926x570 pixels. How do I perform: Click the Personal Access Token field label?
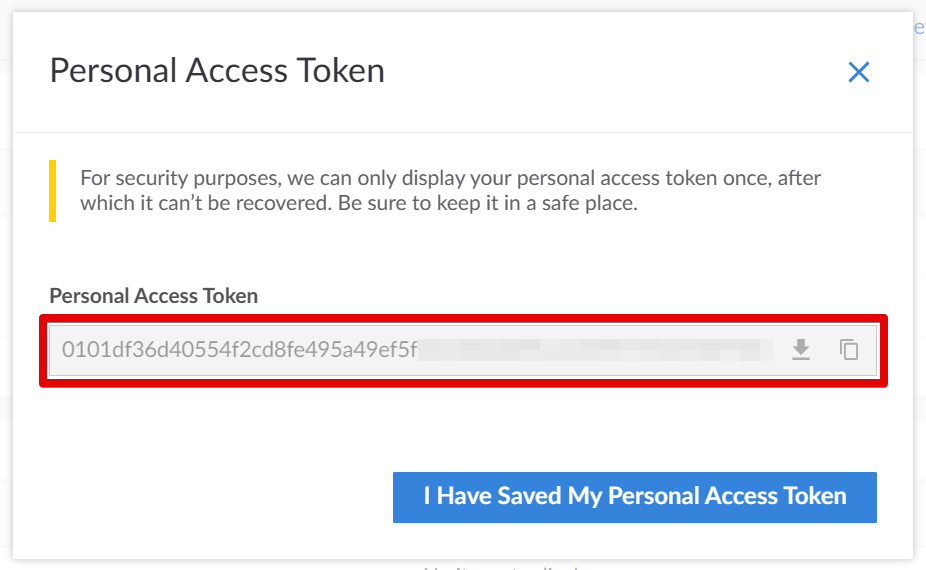point(154,296)
